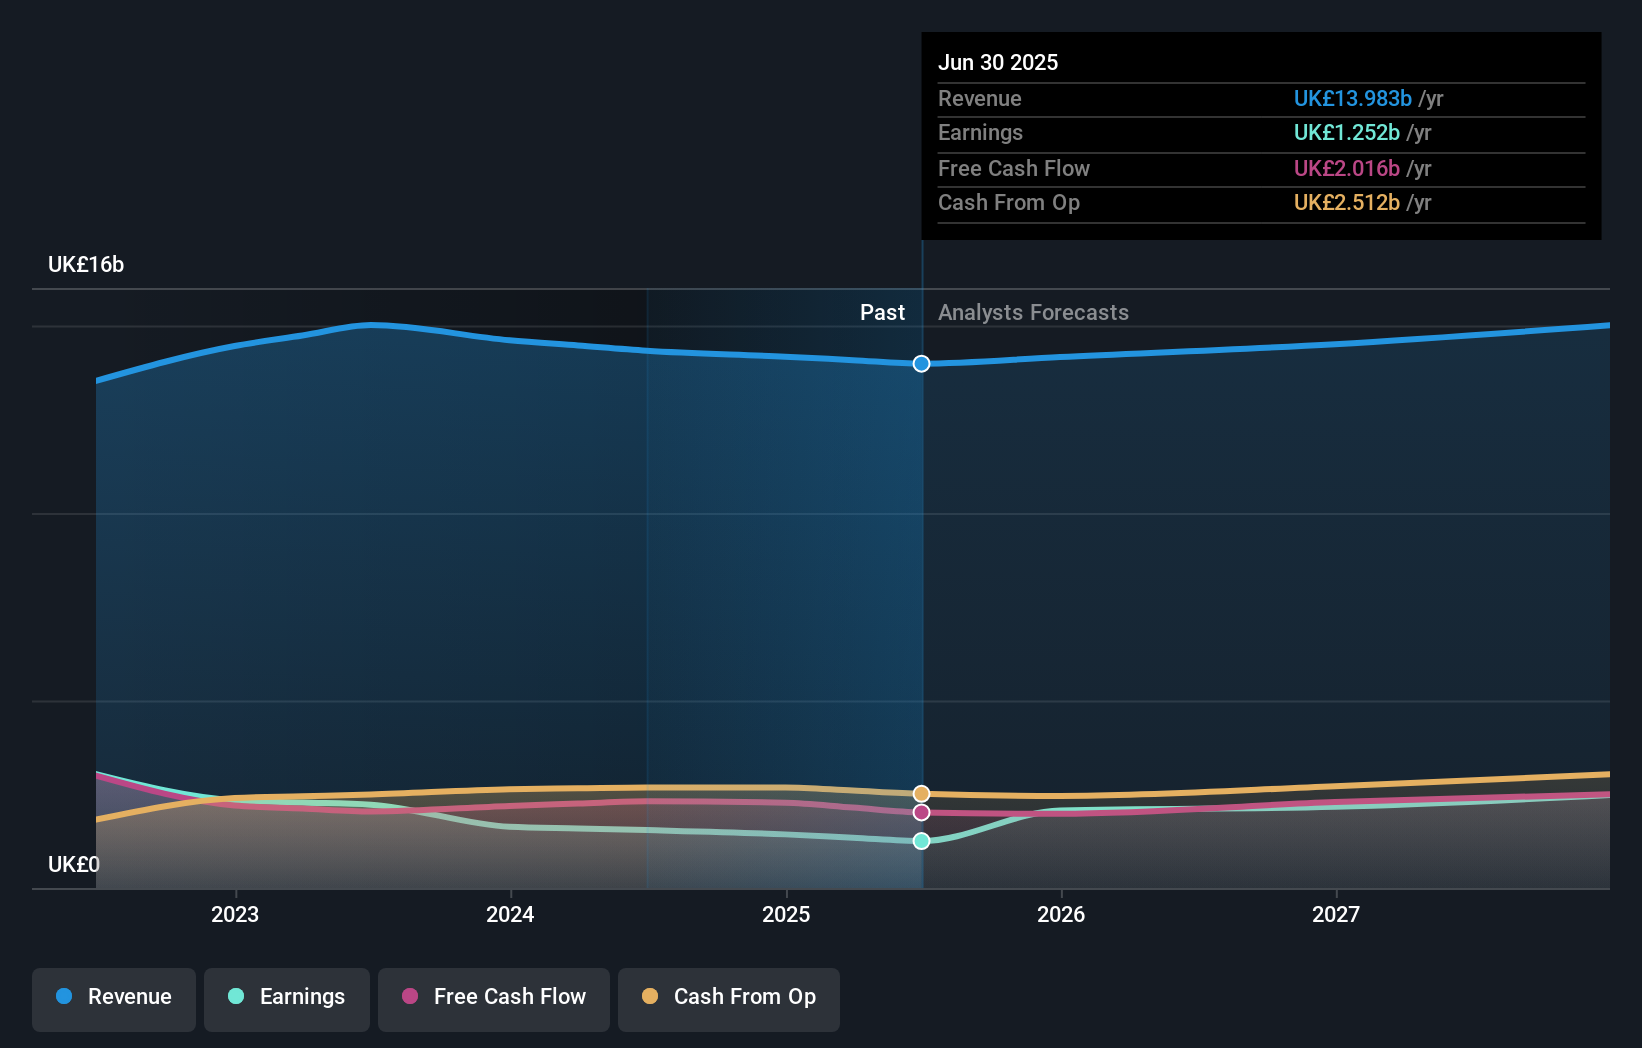Click the vertical 2025 crosshair line
This screenshot has width=1642, height=1048.
[x=920, y=600]
